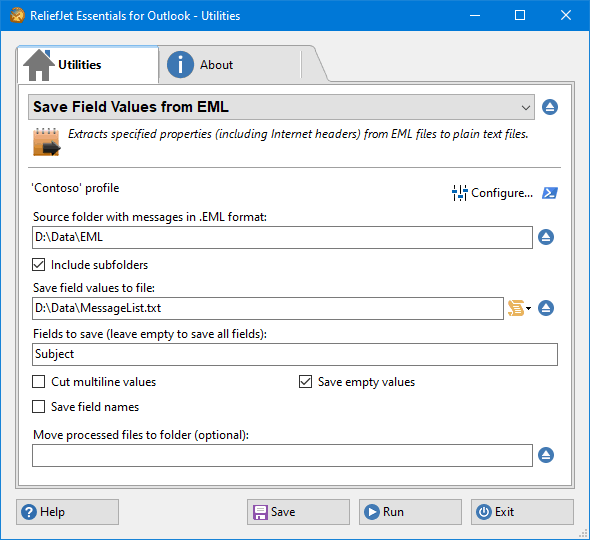590x540 pixels.
Task: Open Help
Action: 67,512
